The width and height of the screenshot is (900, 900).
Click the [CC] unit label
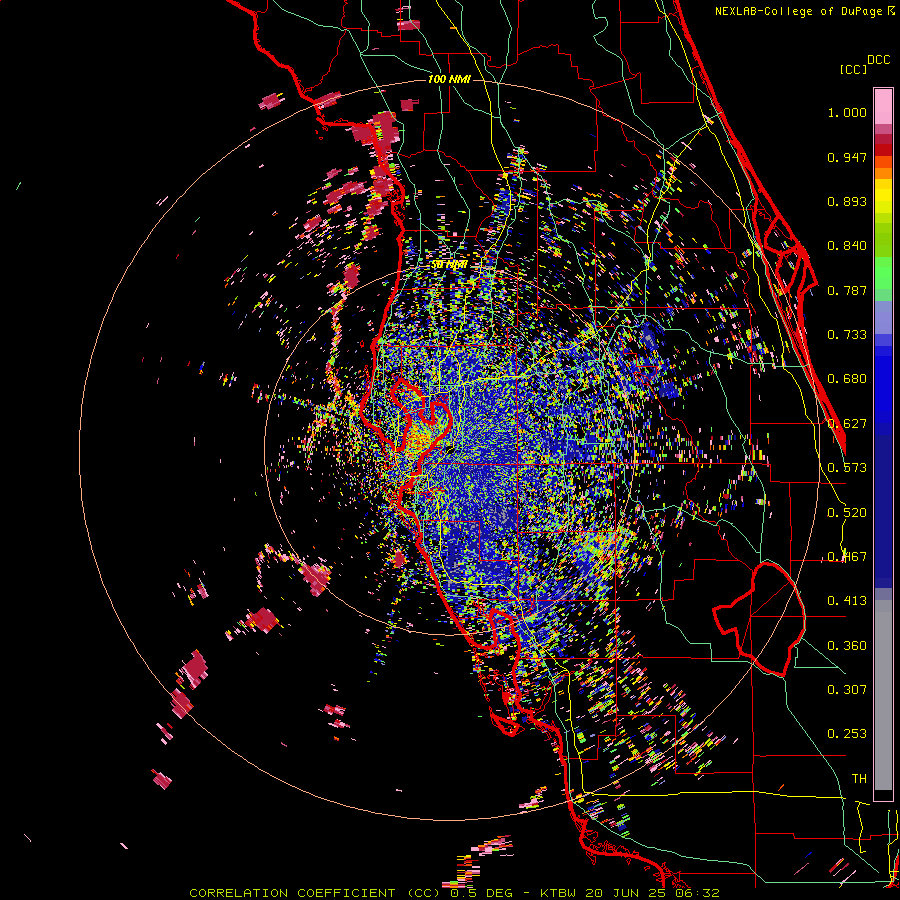coord(853,69)
